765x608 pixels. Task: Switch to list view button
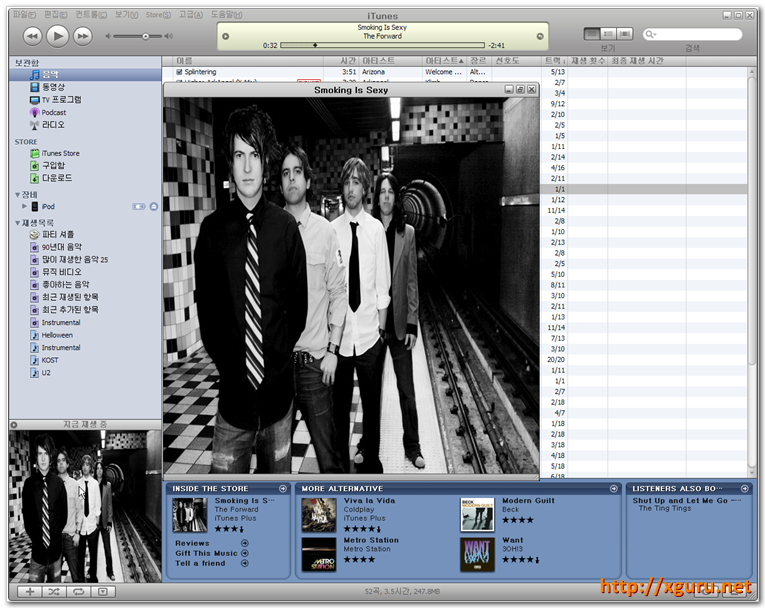592,34
